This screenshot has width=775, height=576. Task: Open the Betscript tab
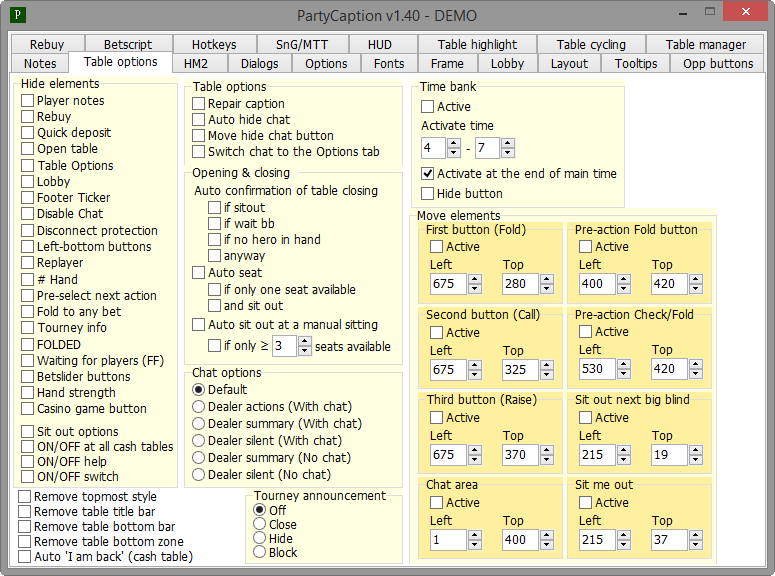coord(128,44)
